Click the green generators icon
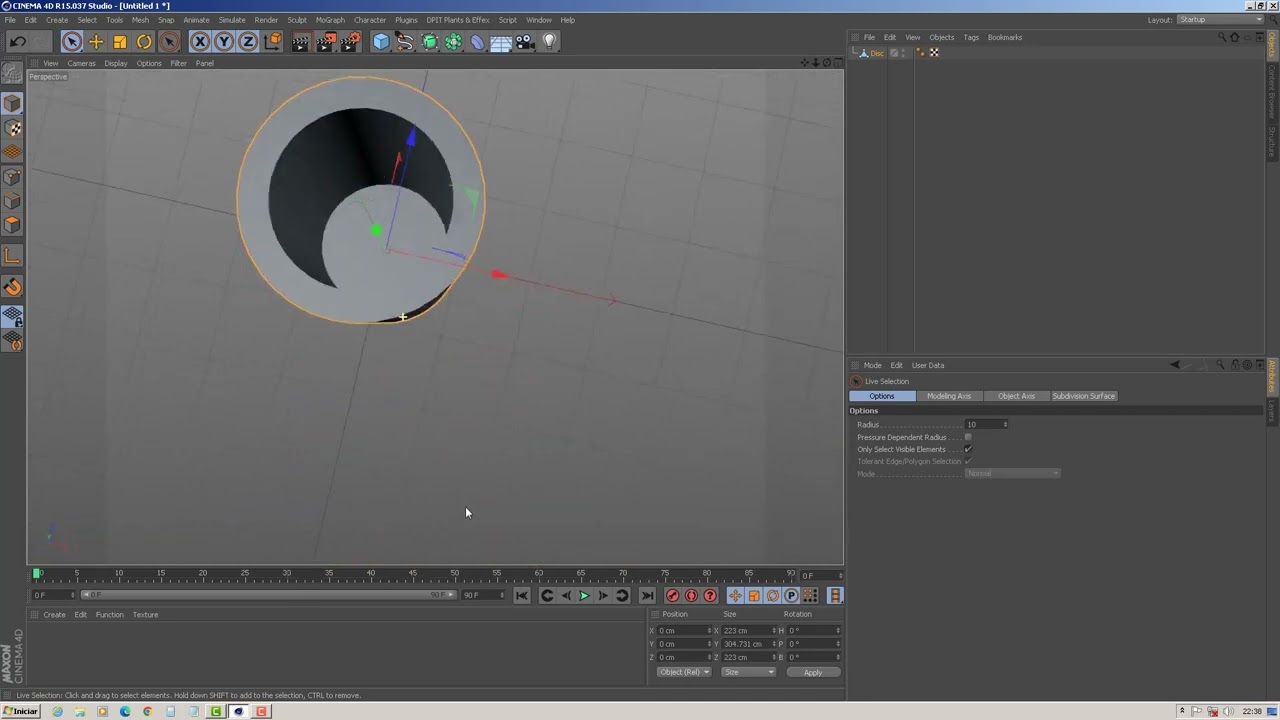 point(430,41)
